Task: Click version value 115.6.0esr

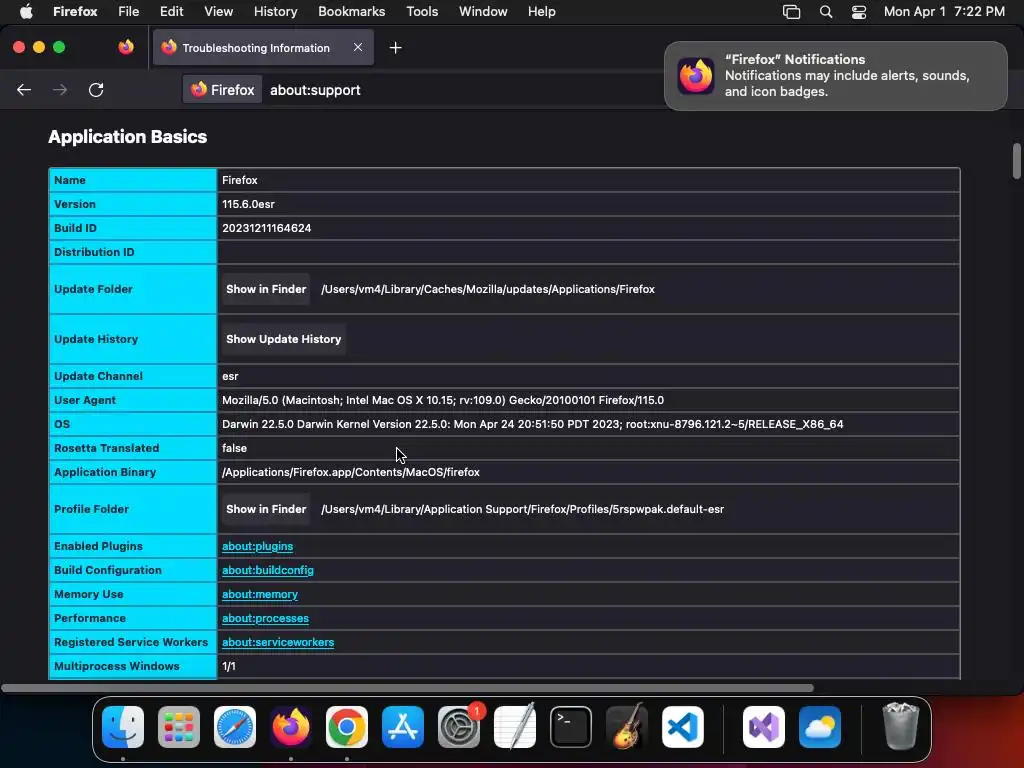Action: click(248, 204)
